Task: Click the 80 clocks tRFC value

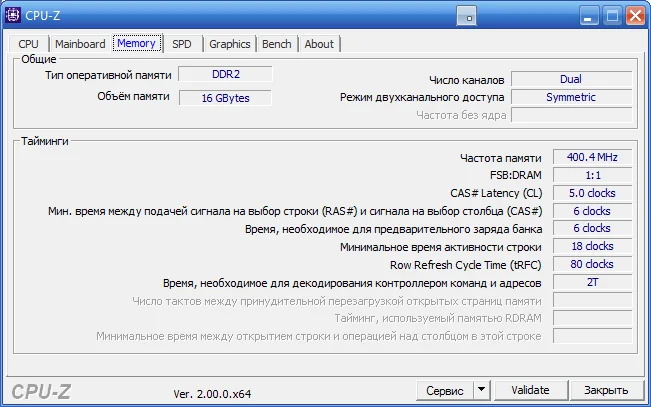Action: tap(592, 264)
